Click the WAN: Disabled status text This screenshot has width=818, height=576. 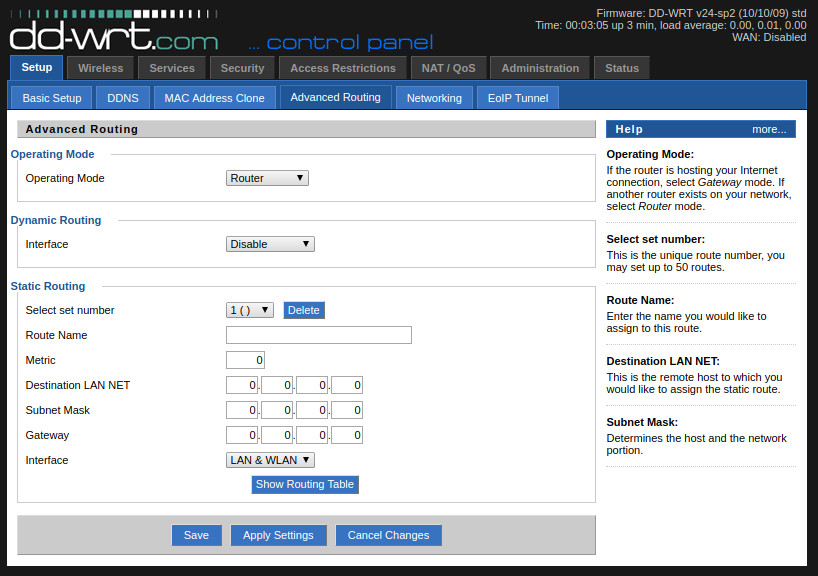(x=769, y=37)
